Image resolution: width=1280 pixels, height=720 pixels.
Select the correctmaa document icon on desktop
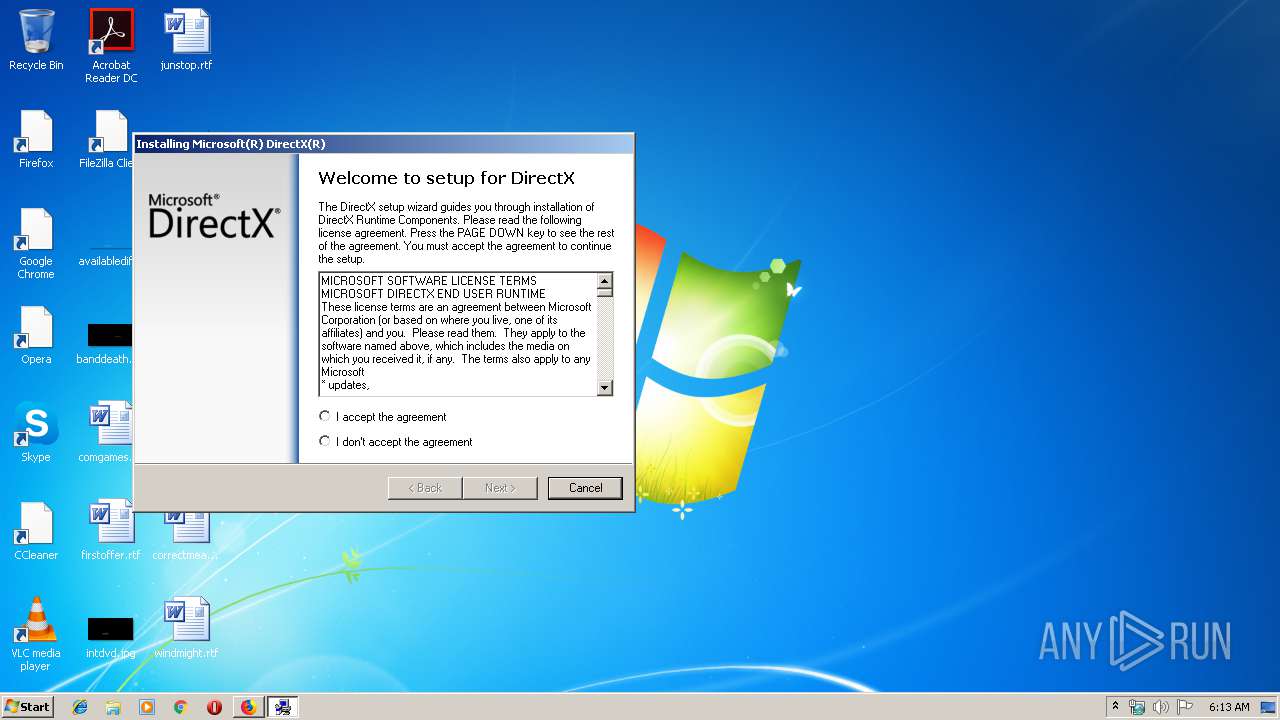coord(187,536)
